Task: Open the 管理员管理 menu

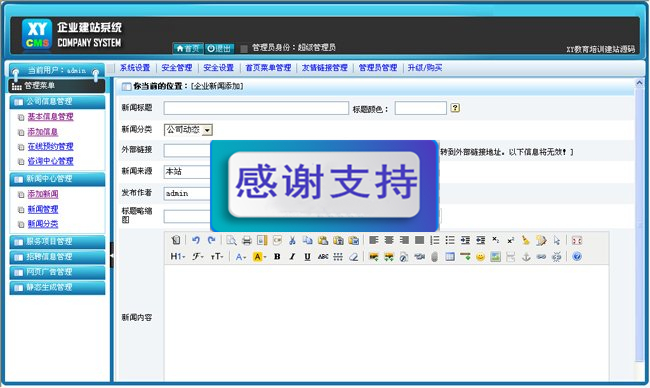Action: click(378, 68)
